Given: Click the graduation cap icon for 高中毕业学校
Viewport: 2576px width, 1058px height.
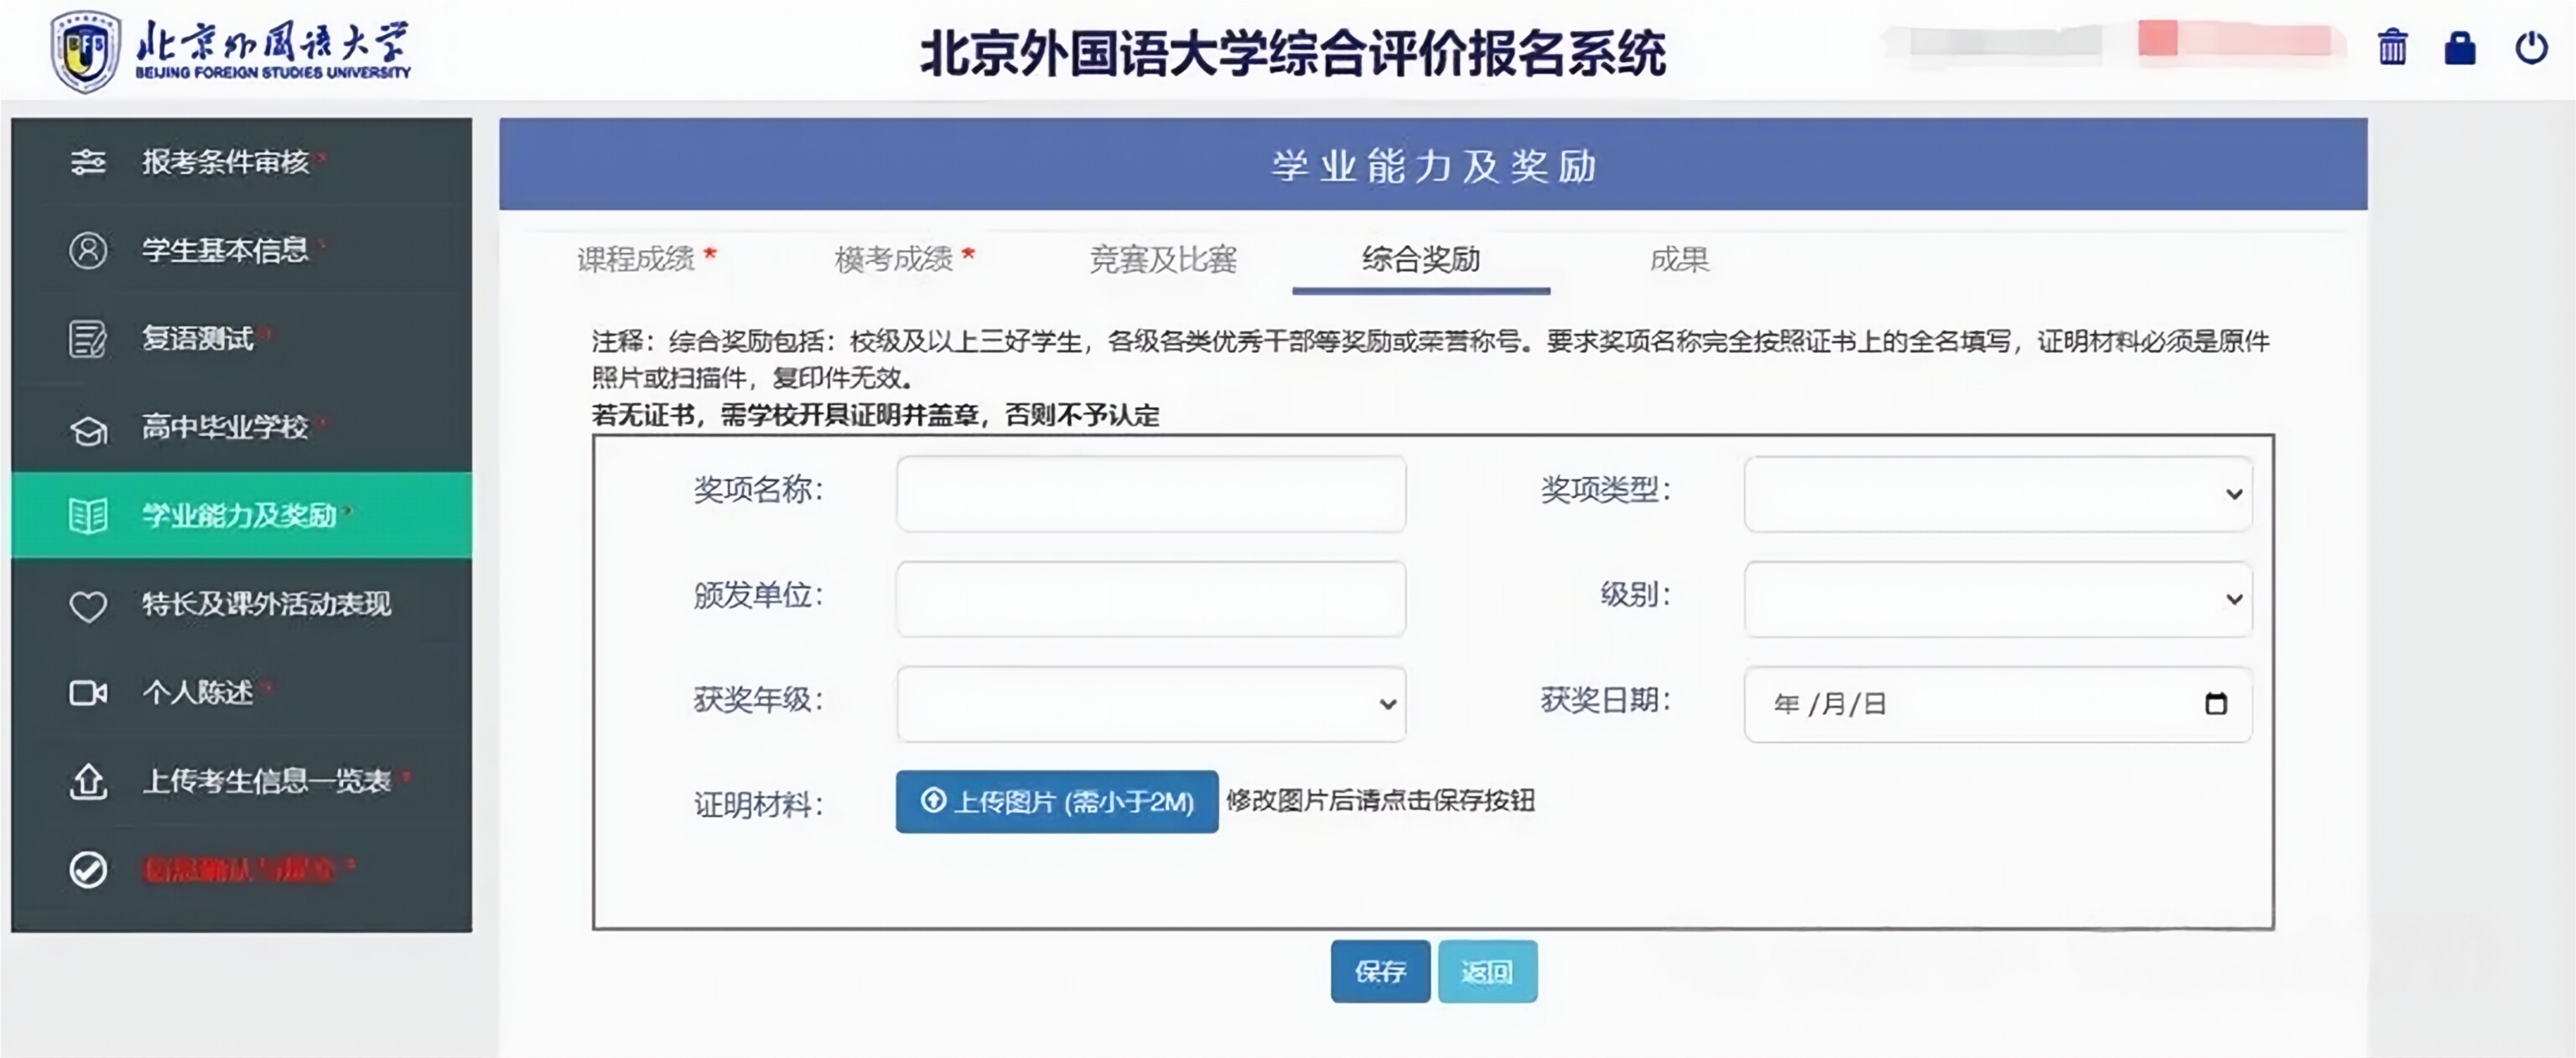Looking at the screenshot, I should point(88,429).
